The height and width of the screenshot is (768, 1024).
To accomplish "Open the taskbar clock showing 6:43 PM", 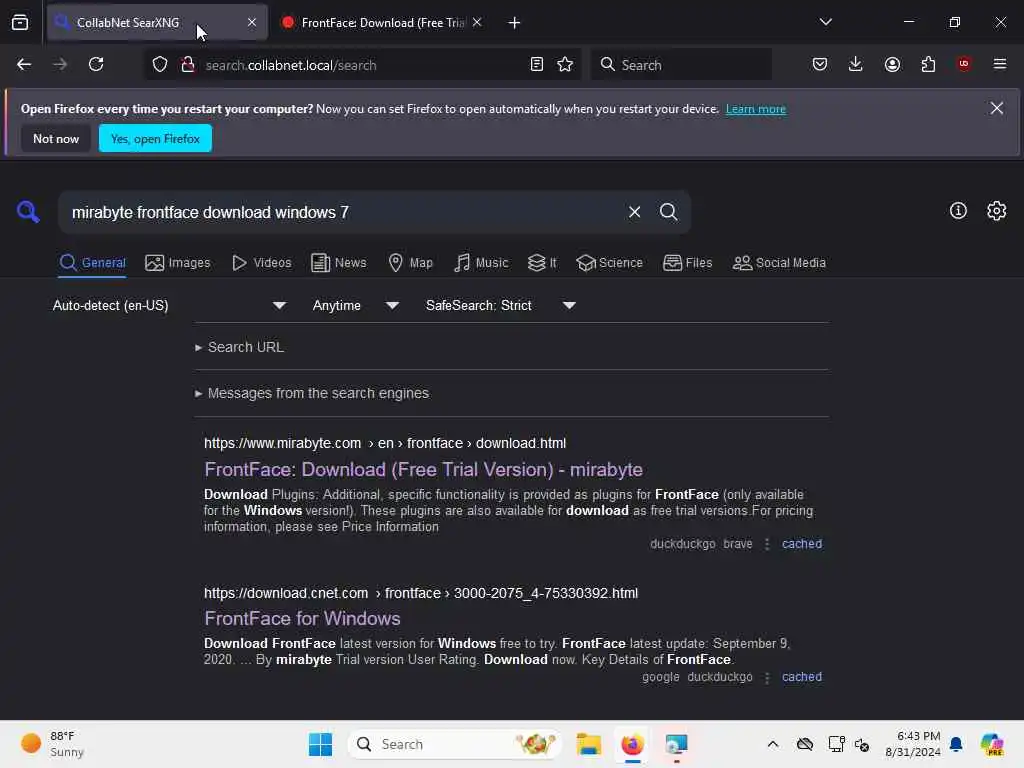I will (x=912, y=744).
